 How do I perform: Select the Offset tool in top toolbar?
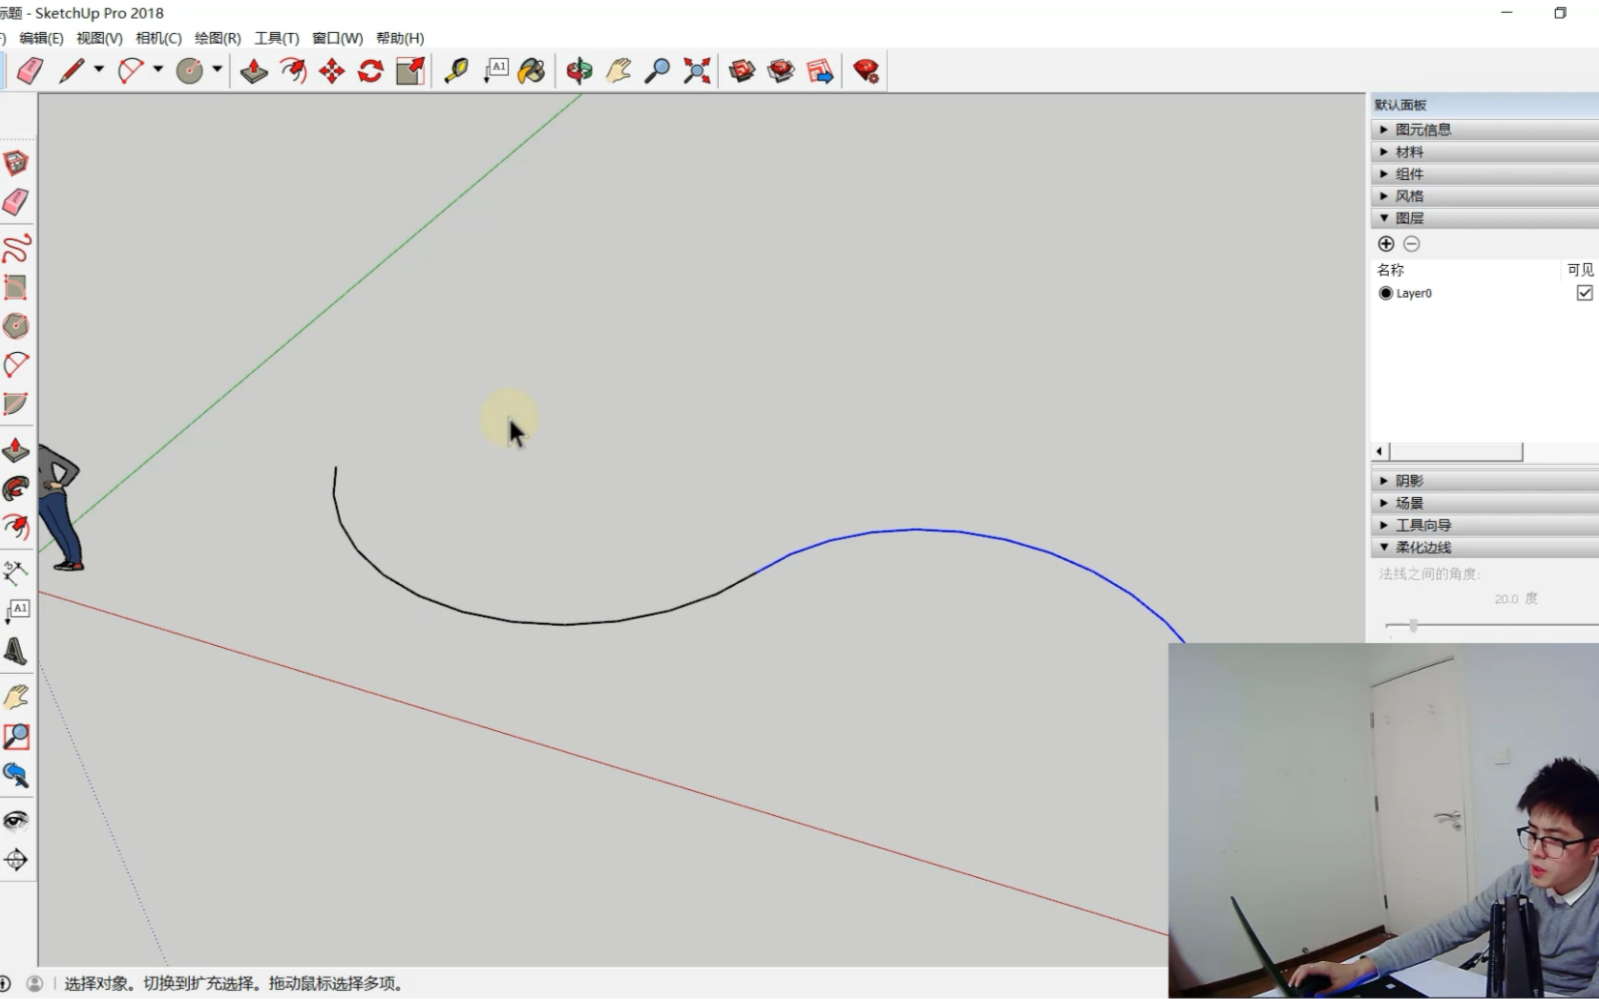pos(293,70)
